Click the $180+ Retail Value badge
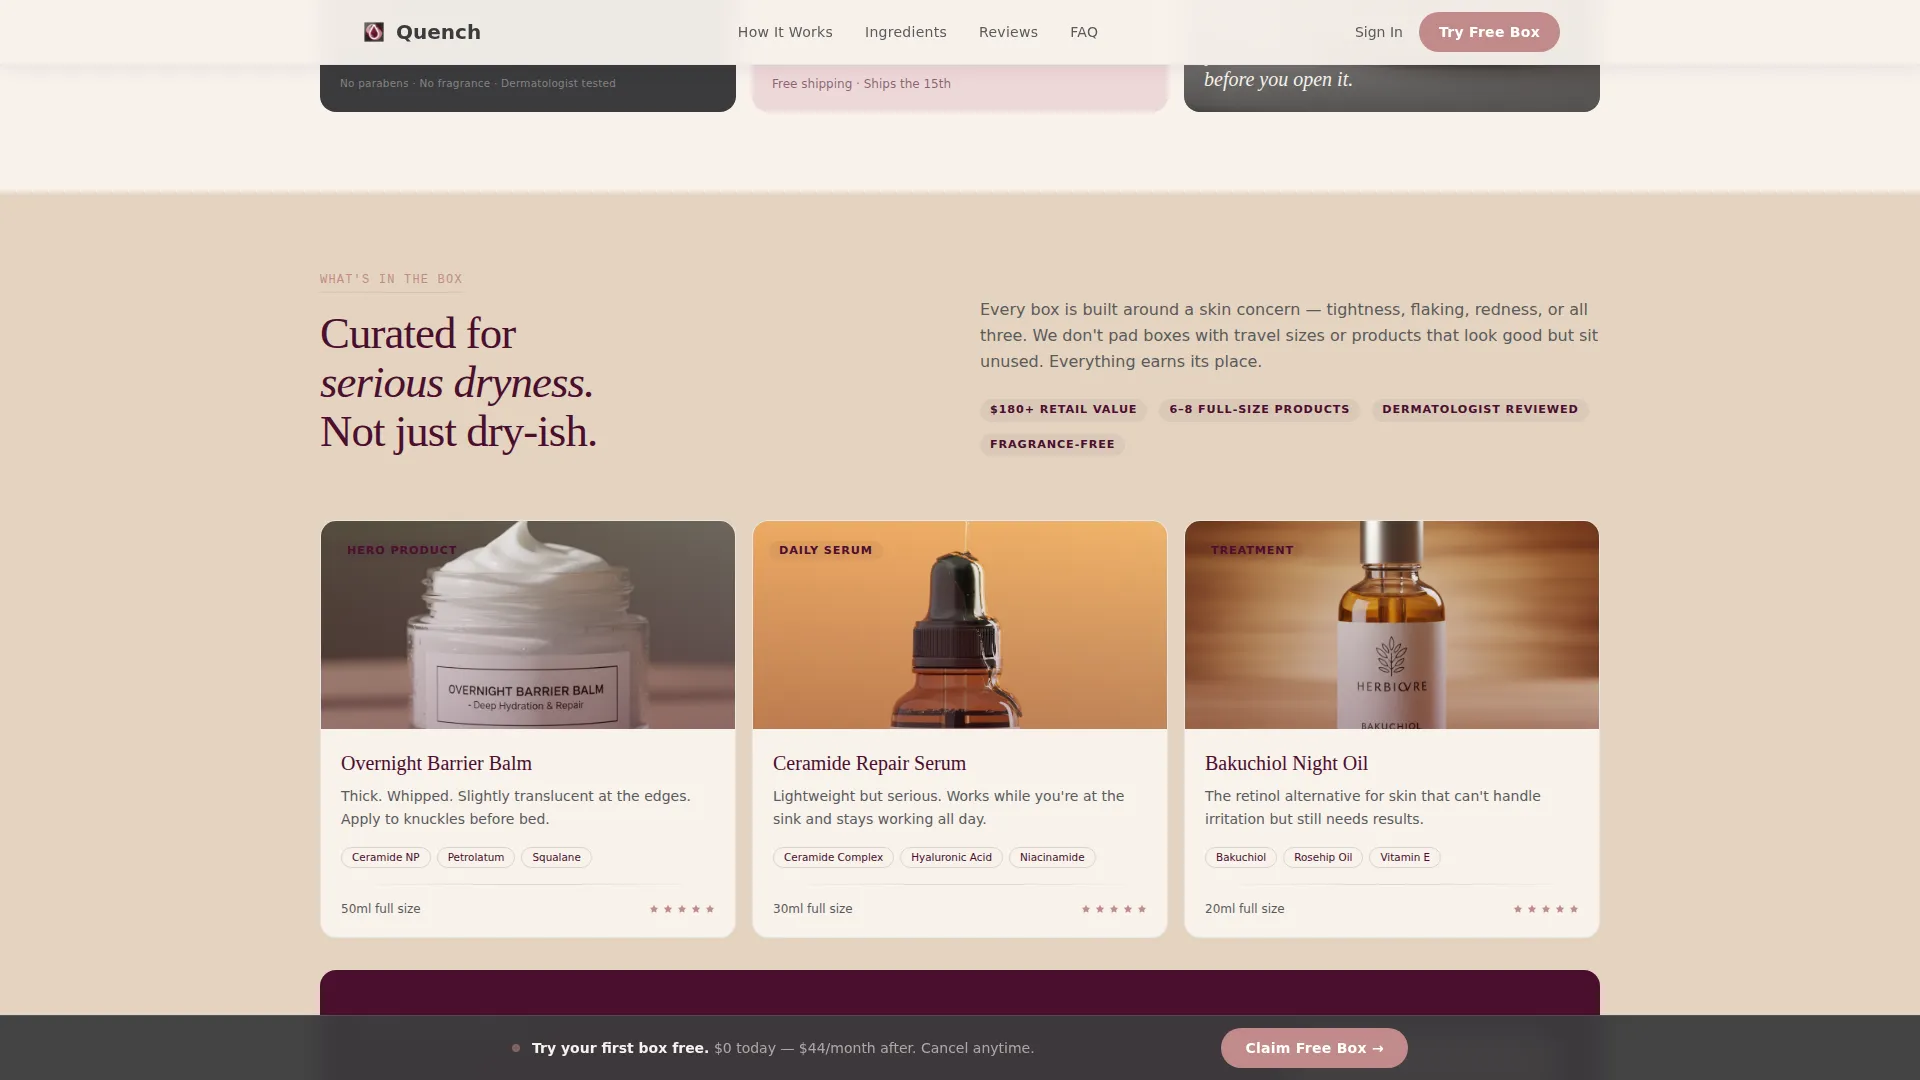 (x=1063, y=409)
